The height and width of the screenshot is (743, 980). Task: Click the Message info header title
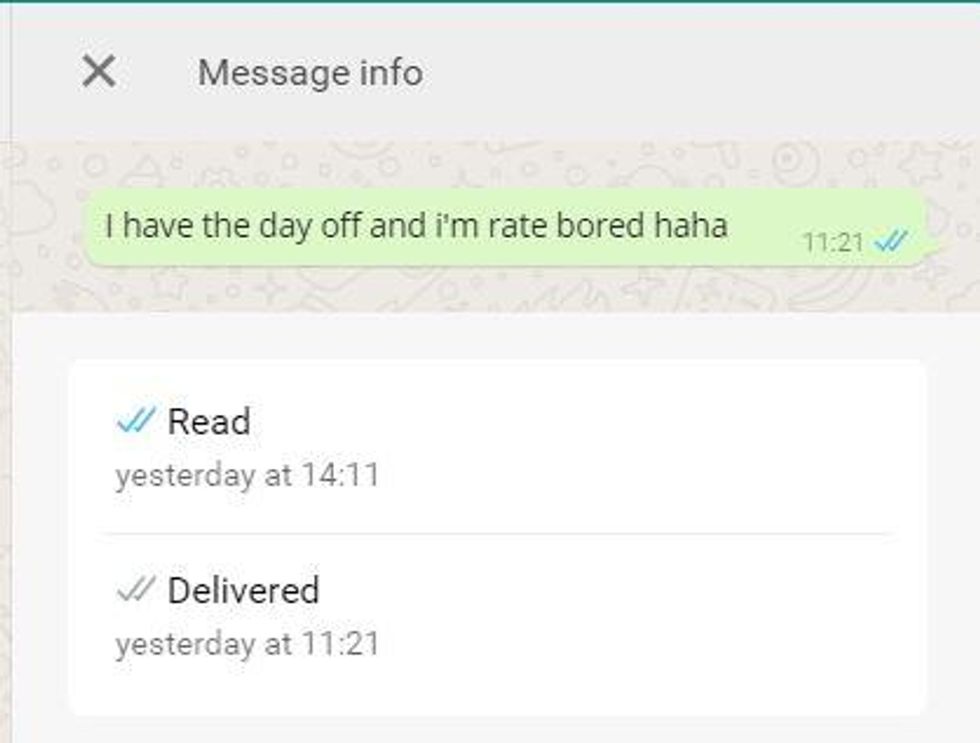[x=310, y=72]
